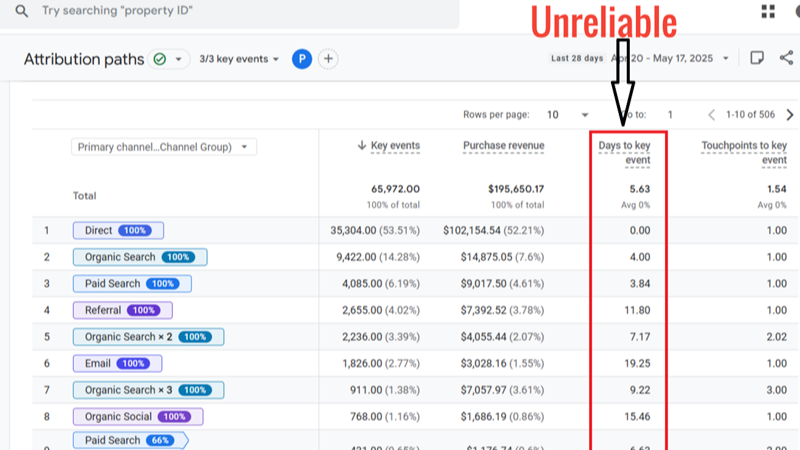Click the $7,392.52 (3.78%) cell

503,310
